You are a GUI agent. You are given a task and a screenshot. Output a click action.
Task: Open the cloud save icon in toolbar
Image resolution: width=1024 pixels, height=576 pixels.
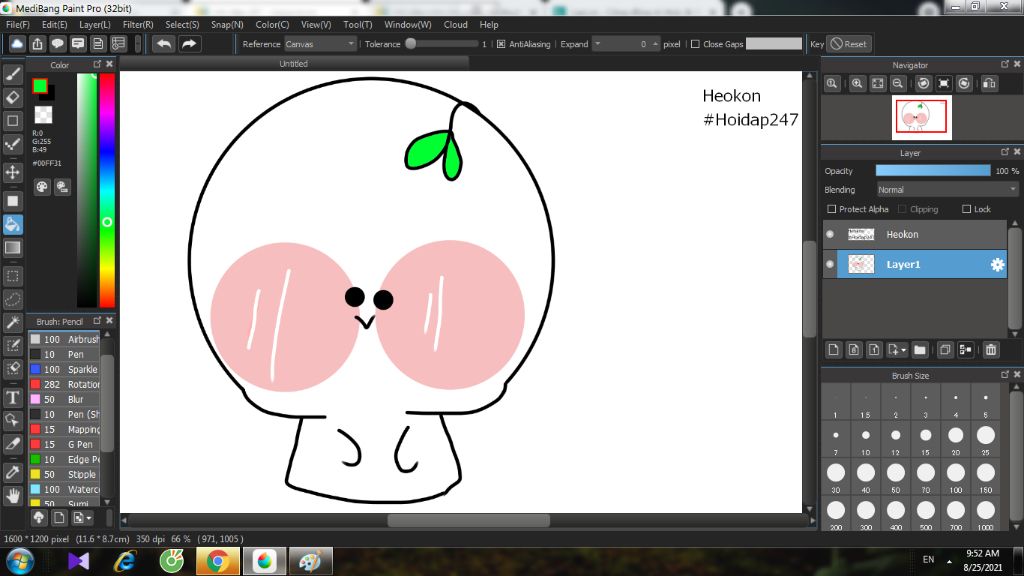pyautogui.click(x=17, y=44)
